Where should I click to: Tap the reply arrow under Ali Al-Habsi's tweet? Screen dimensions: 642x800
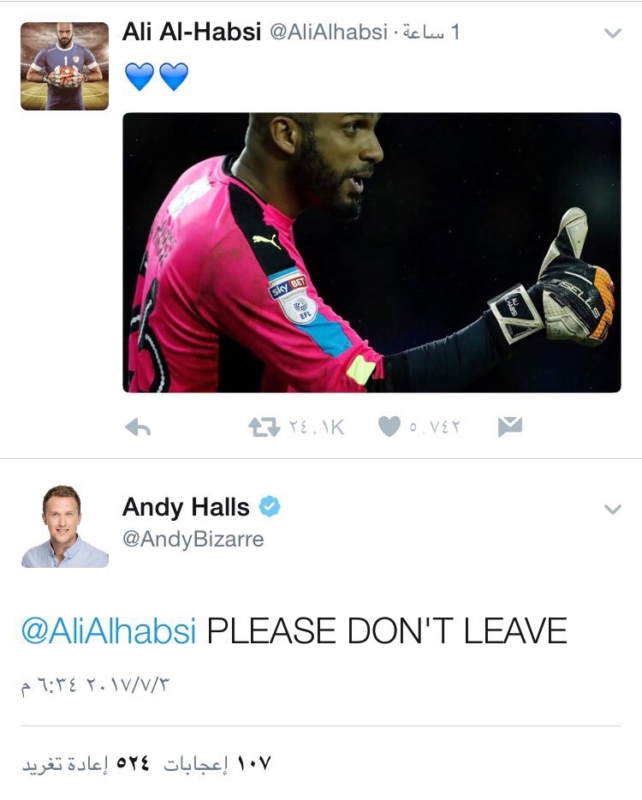tap(138, 428)
